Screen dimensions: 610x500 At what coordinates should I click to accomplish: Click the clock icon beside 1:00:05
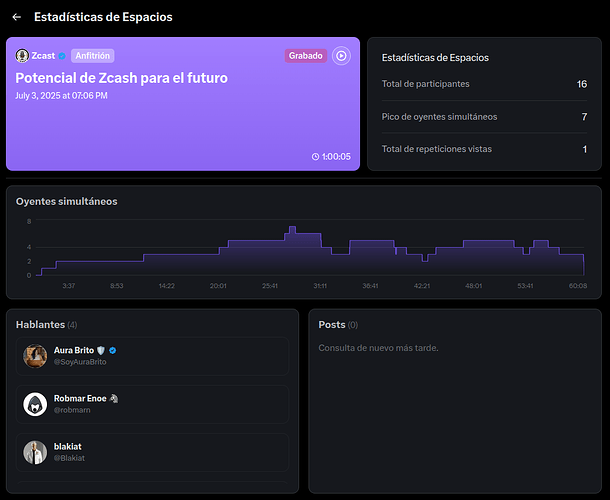click(x=316, y=156)
